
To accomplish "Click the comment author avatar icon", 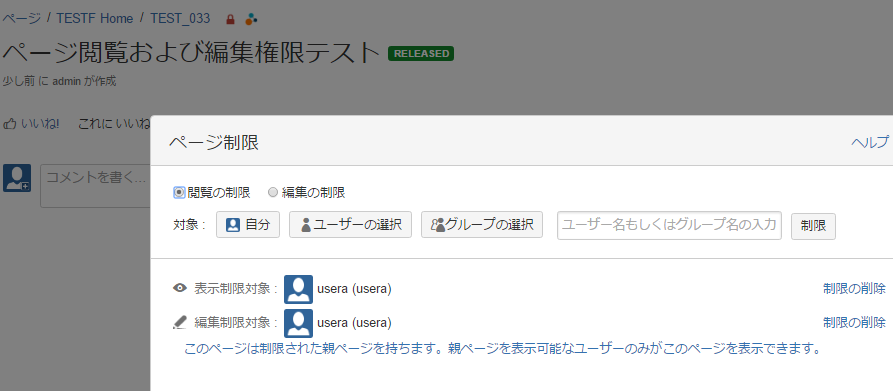I will pyautogui.click(x=17, y=178).
